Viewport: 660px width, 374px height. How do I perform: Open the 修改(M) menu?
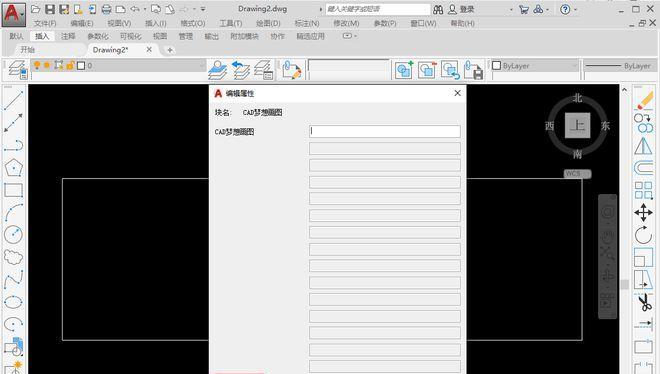click(x=346, y=23)
